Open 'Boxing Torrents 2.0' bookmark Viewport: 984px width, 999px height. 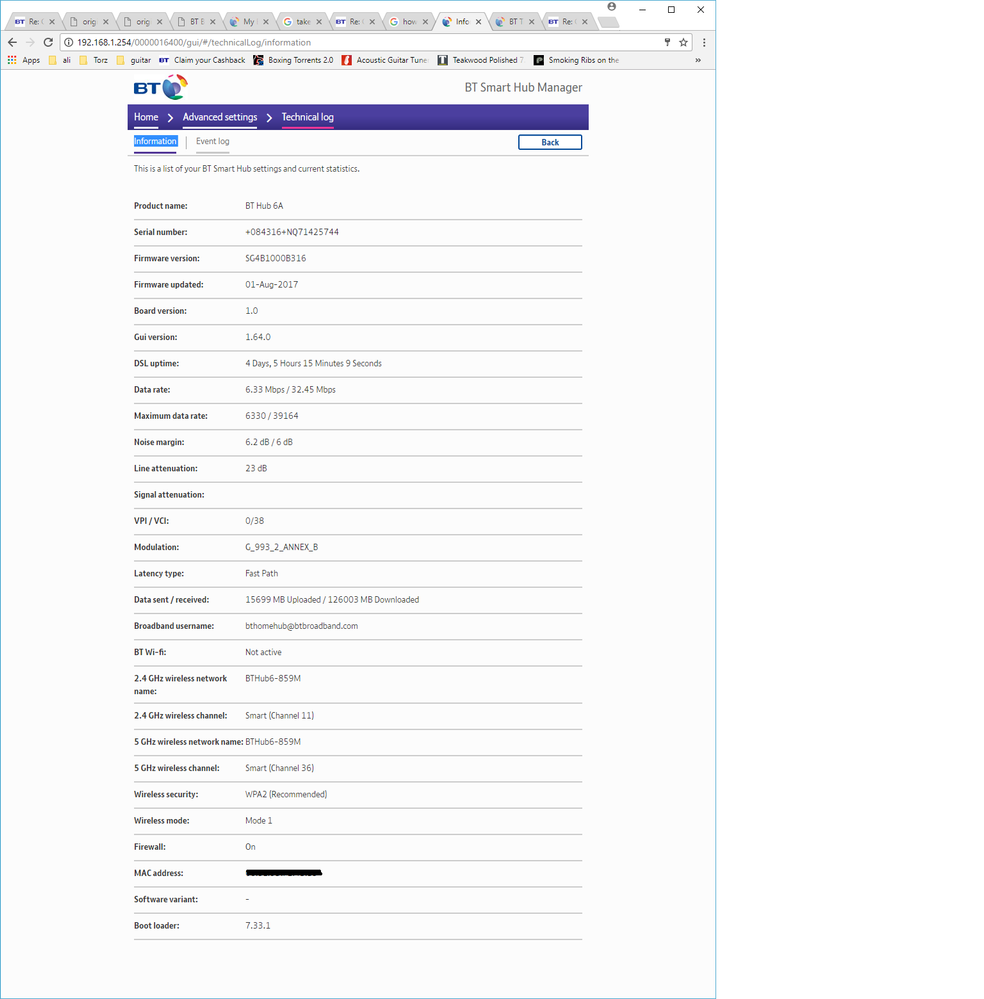pyautogui.click(x=293, y=60)
